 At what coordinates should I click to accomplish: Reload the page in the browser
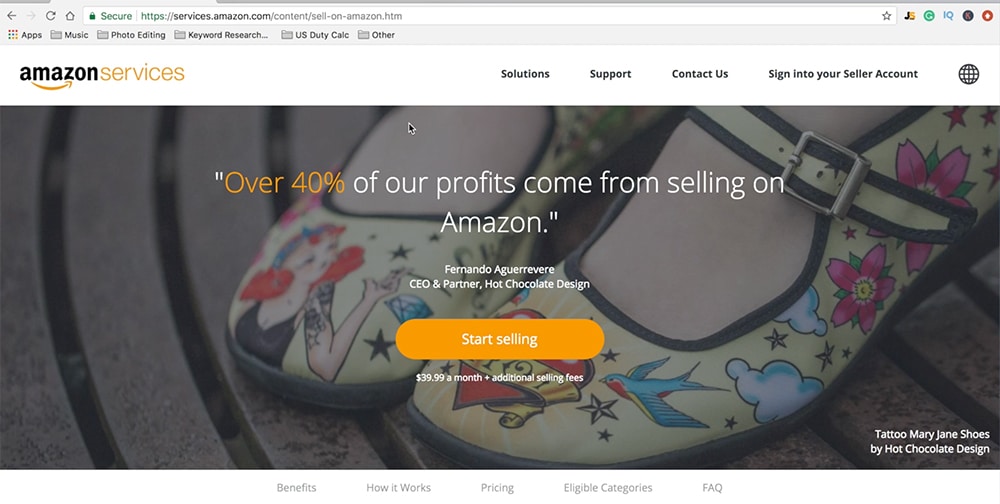[50, 16]
